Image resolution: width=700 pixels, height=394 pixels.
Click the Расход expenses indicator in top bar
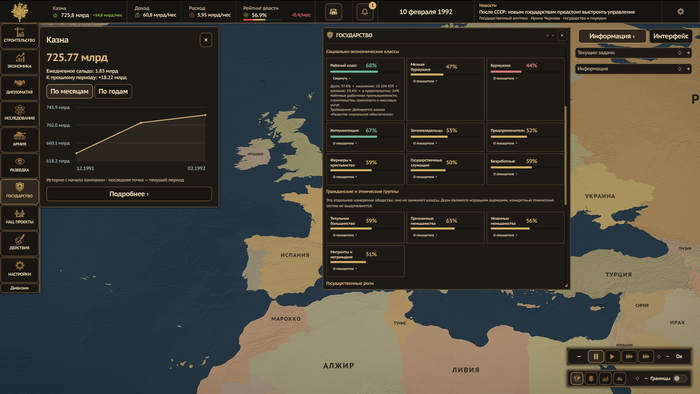pos(210,12)
